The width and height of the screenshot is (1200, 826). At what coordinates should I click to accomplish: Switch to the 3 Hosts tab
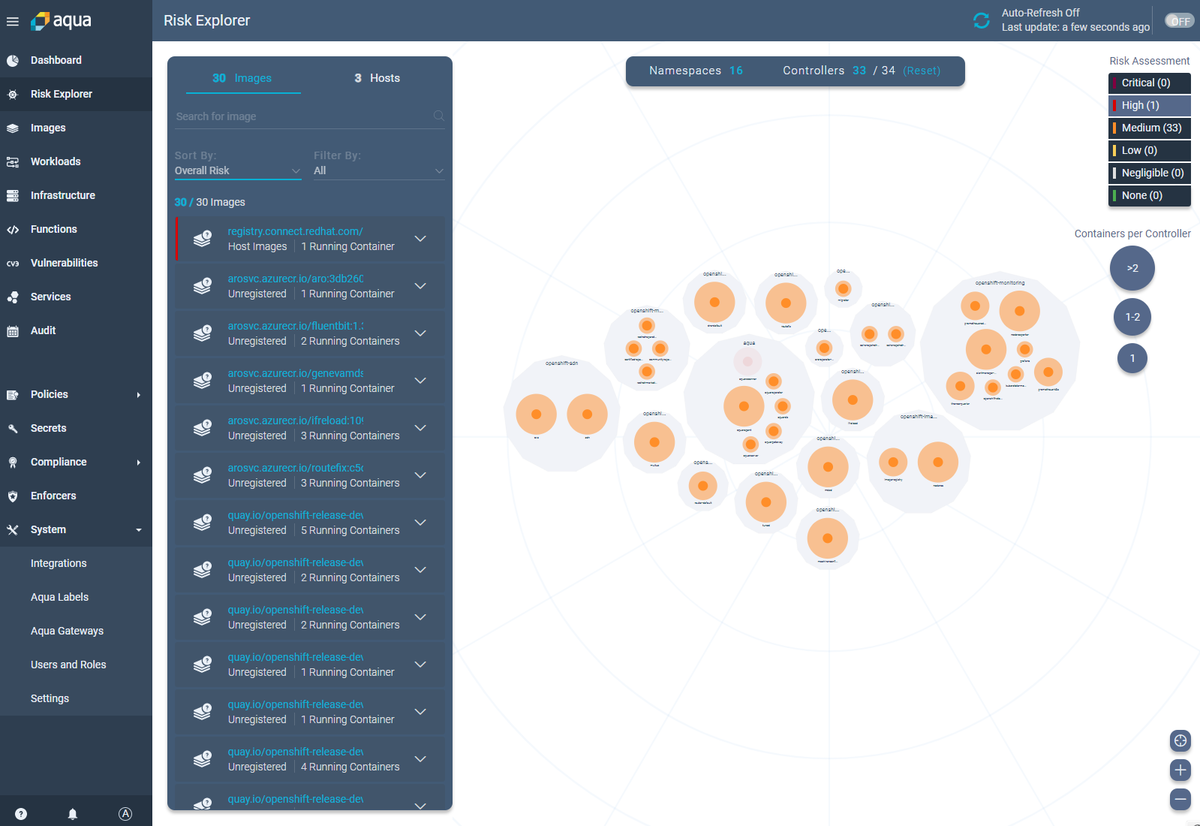pos(377,78)
